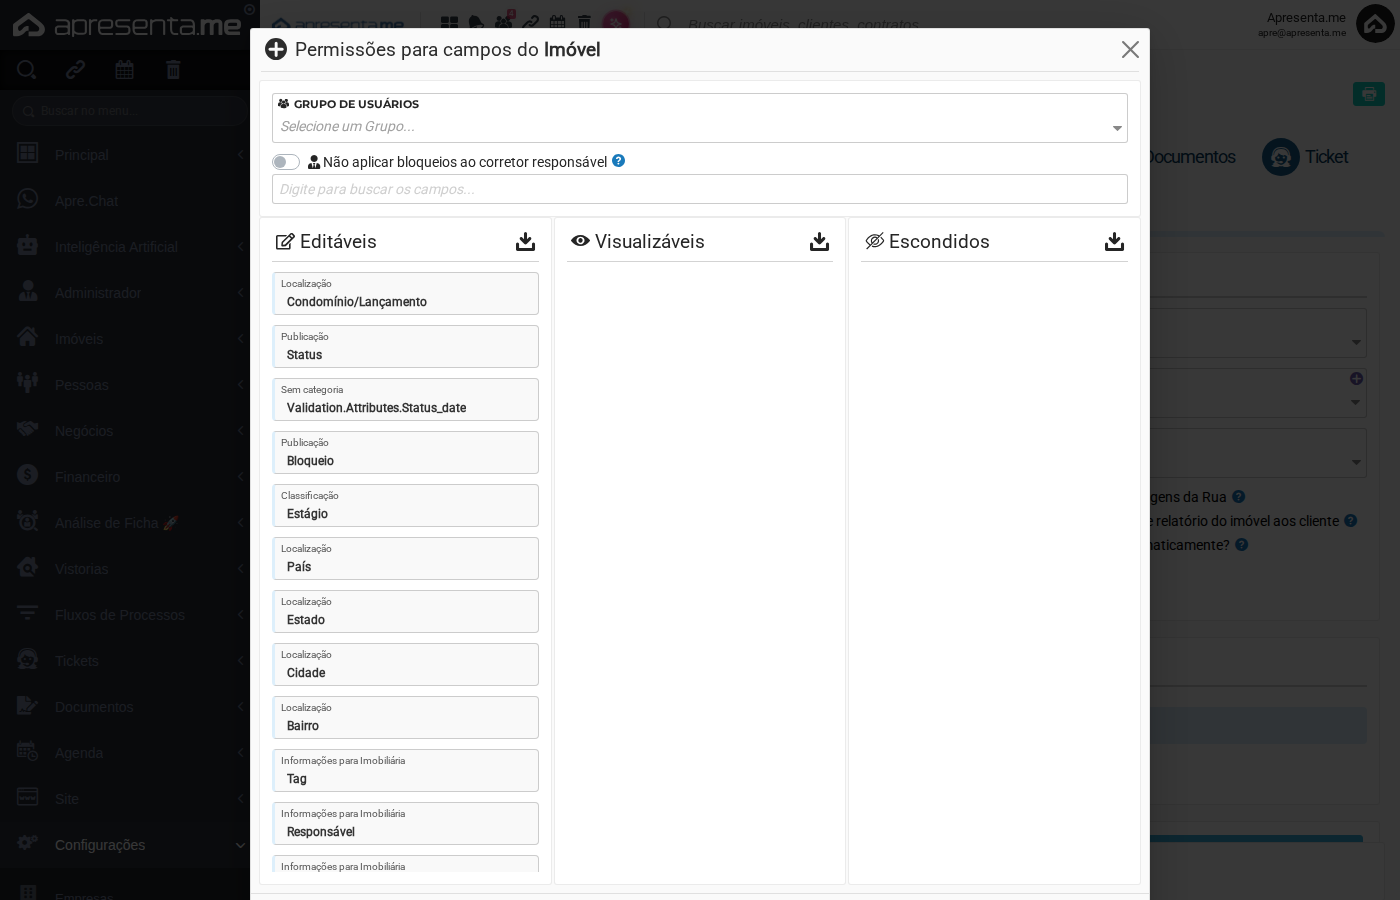Viewport: 1400px width, 900px height.
Task: Click the blue plus icon in background form
Action: pos(1356,378)
